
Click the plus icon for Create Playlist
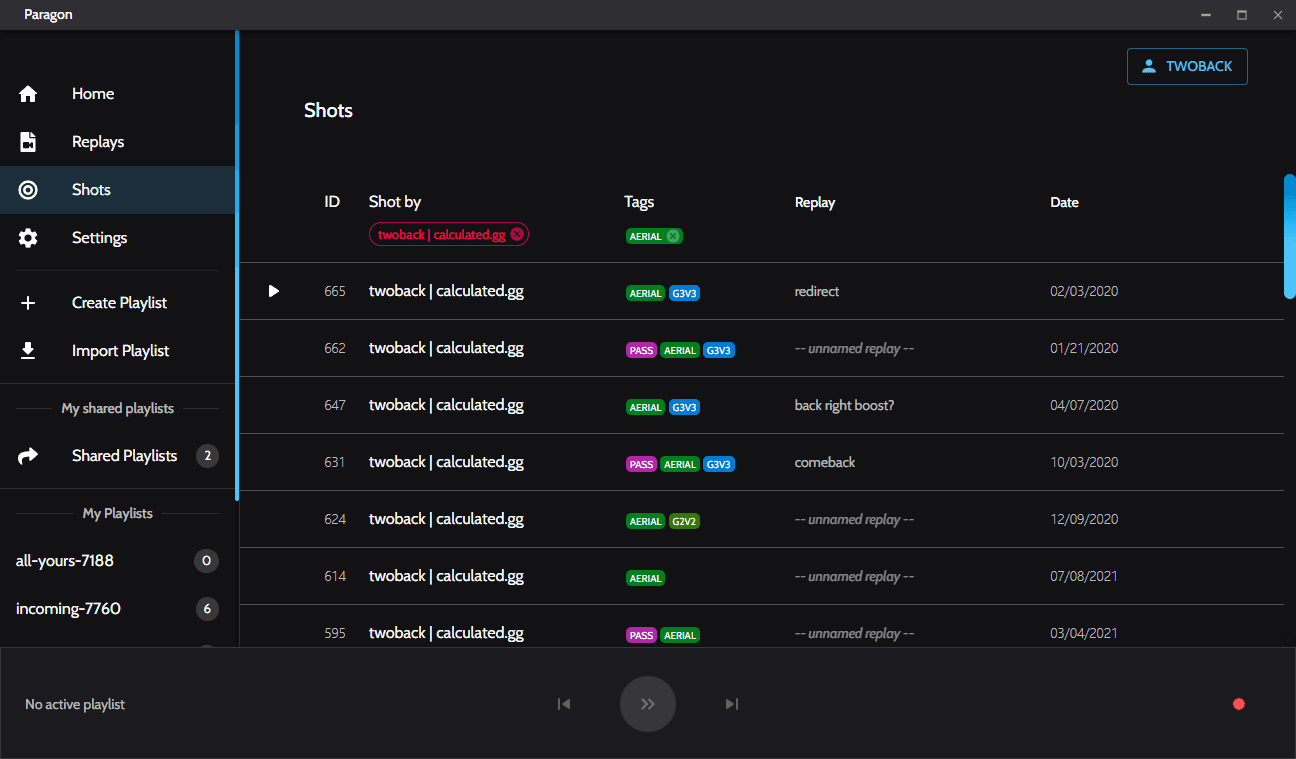click(x=28, y=303)
